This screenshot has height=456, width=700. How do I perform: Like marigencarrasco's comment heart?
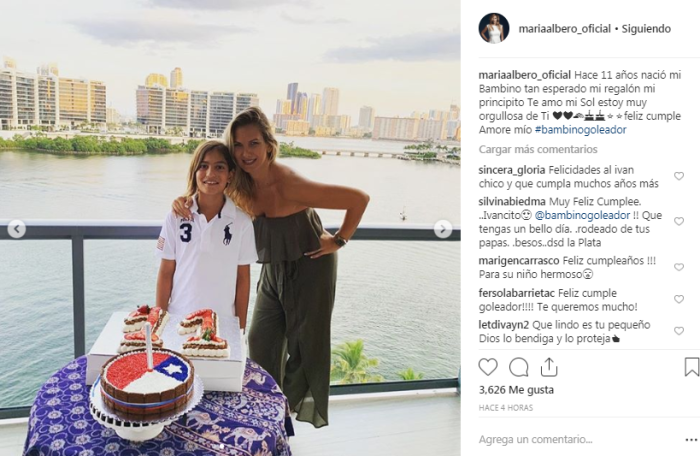point(679,267)
